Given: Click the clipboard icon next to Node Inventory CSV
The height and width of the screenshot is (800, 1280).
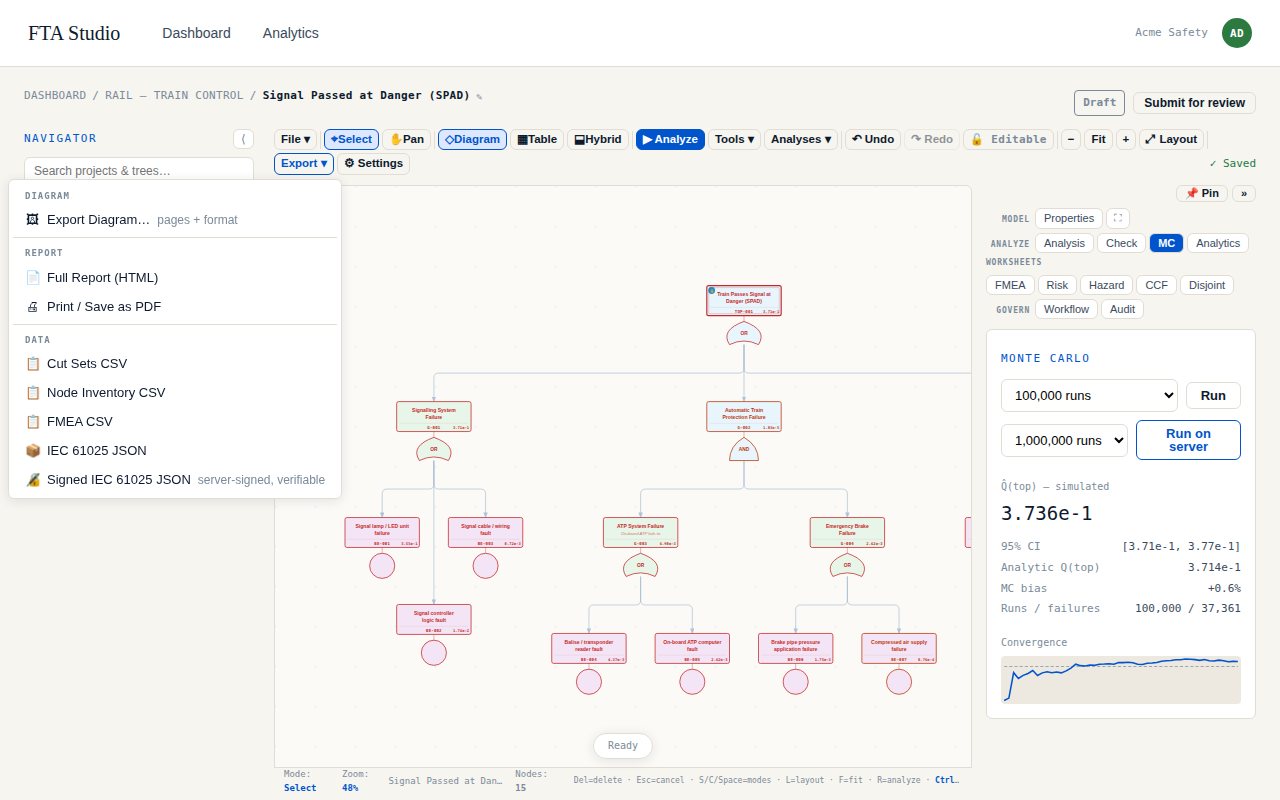Looking at the screenshot, I should (x=32, y=392).
